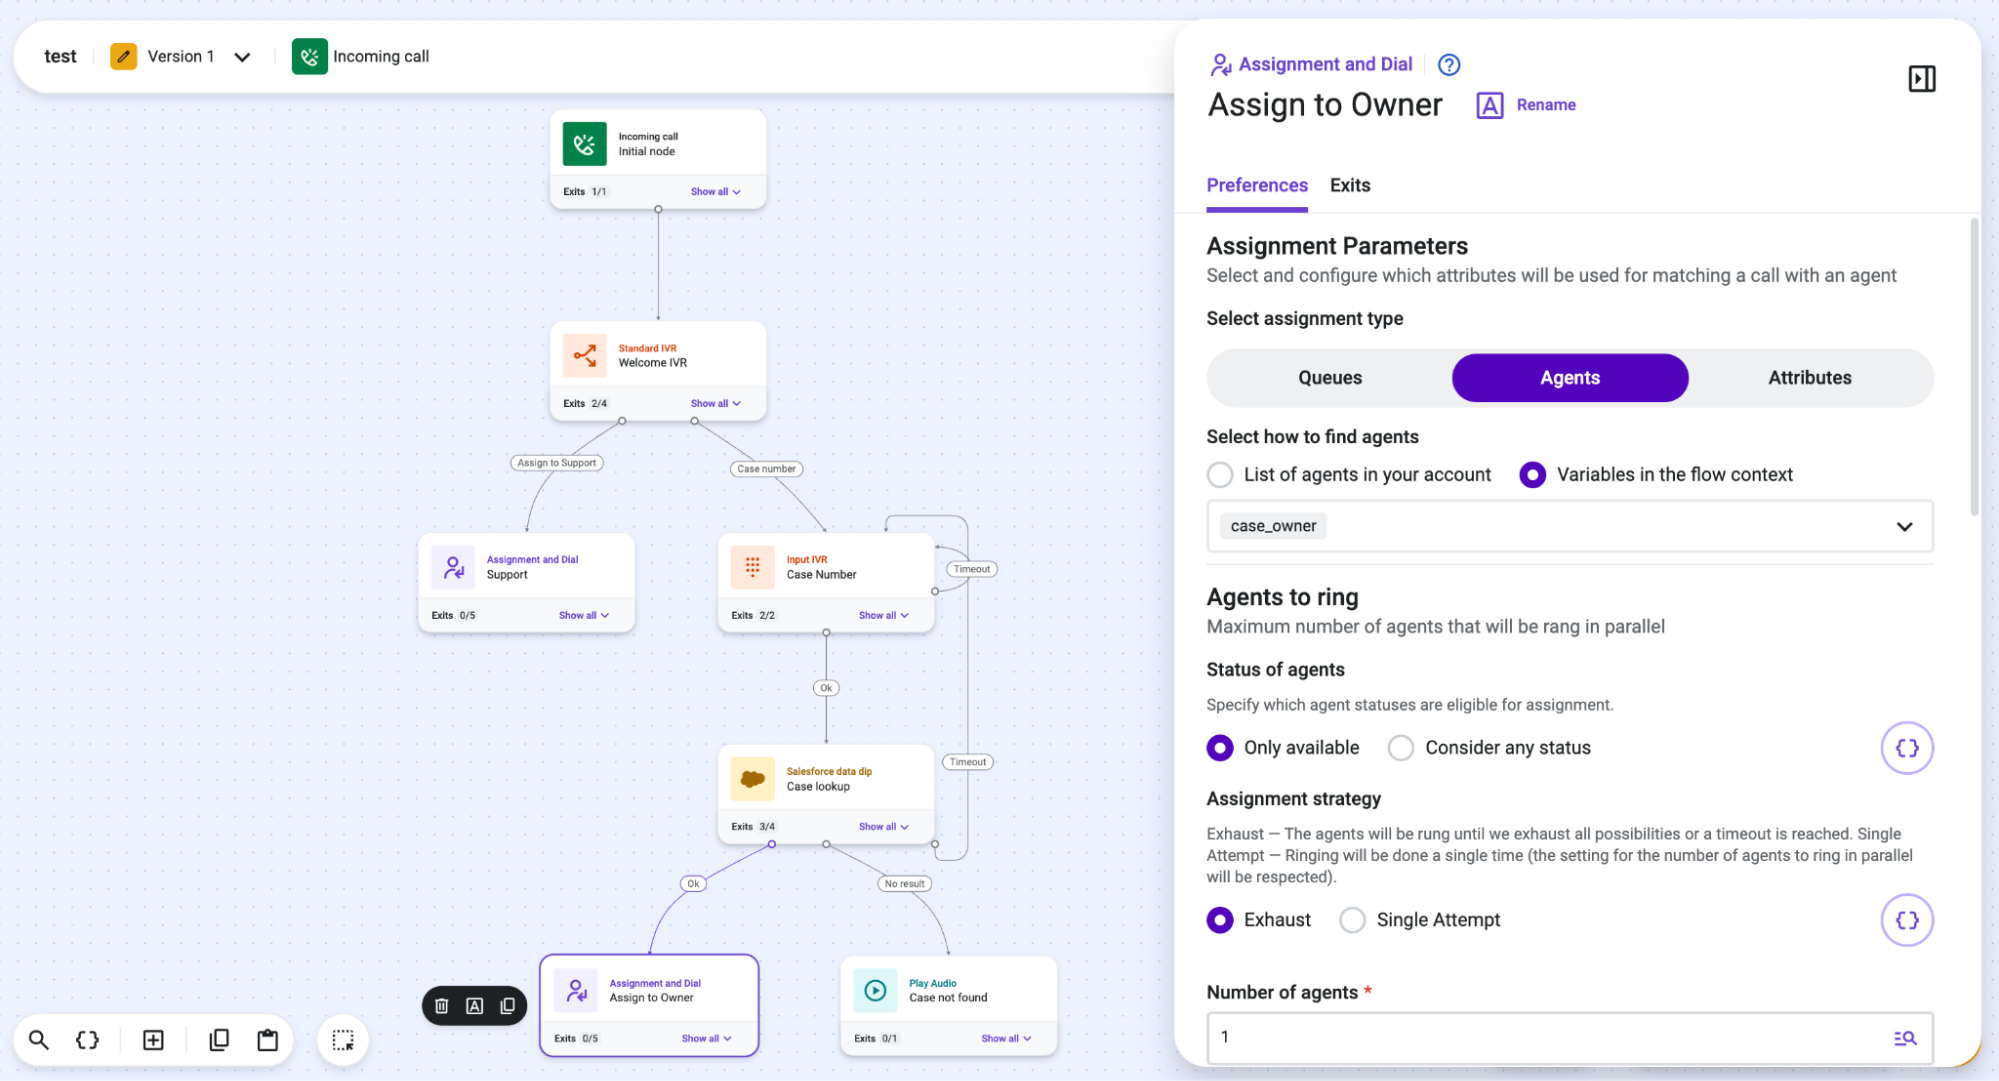Image resolution: width=1999 pixels, height=1081 pixels.
Task: Click the braces button beside Status of agents
Action: pos(1906,748)
